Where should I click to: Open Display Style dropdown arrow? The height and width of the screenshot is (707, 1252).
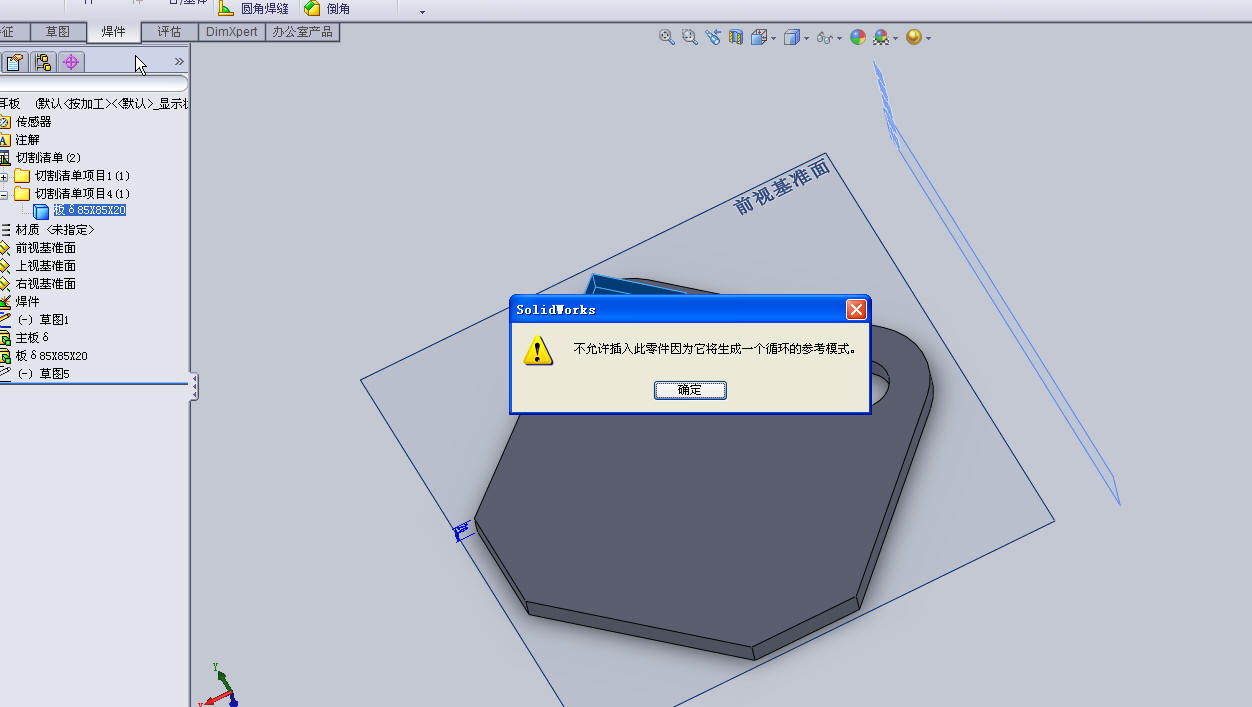[x=807, y=39]
